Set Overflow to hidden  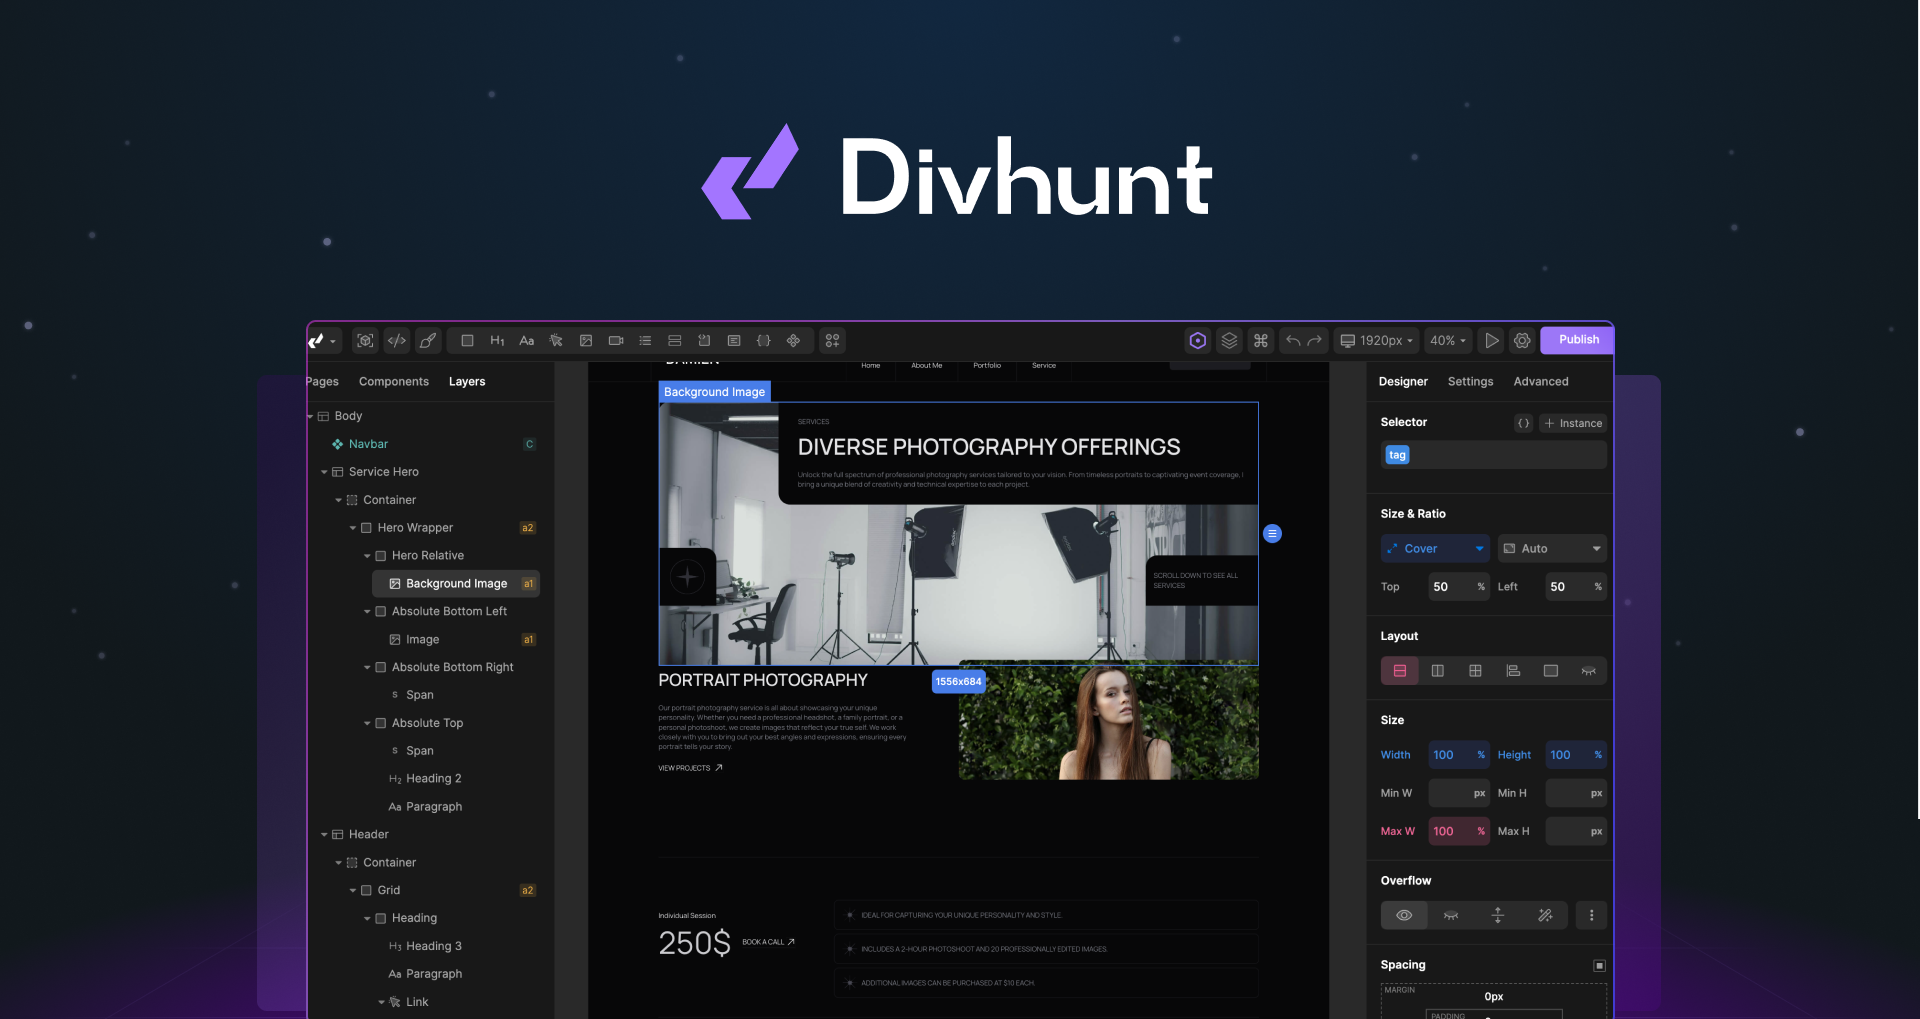coord(1450,915)
